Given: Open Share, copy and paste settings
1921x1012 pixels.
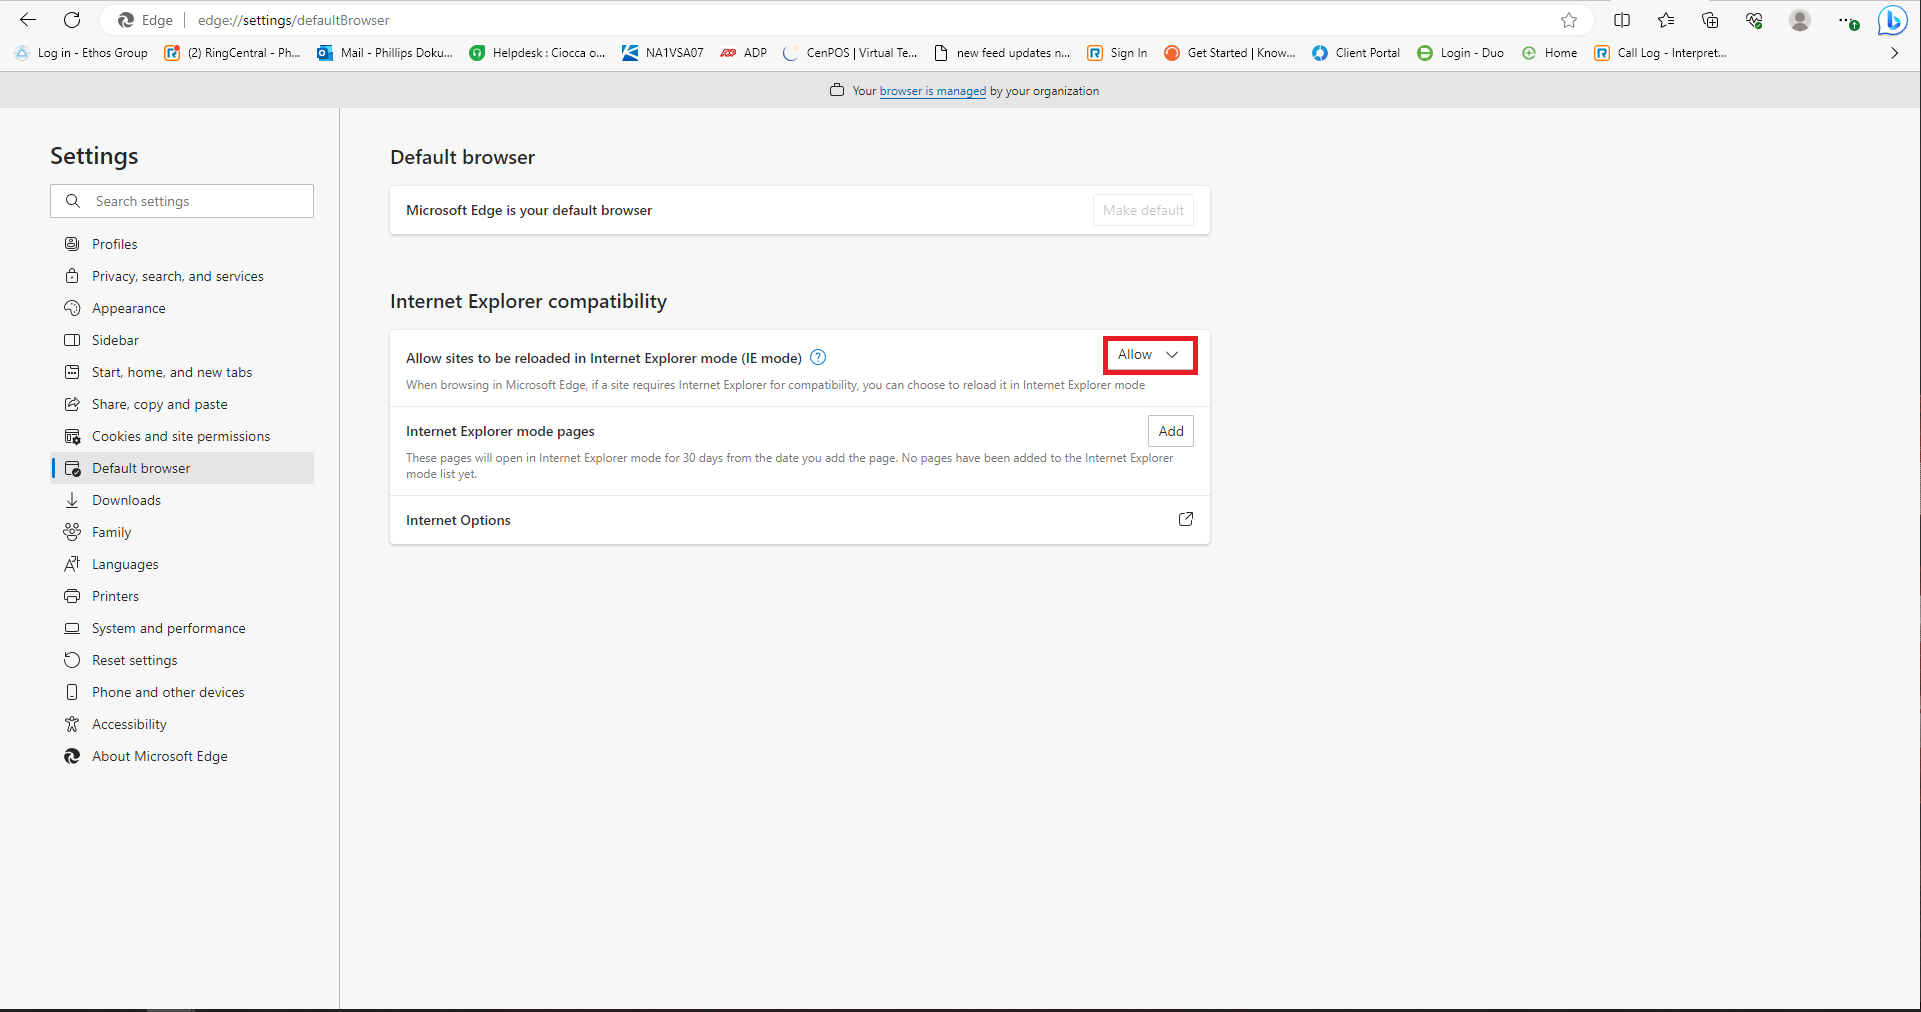Looking at the screenshot, I should (182, 404).
